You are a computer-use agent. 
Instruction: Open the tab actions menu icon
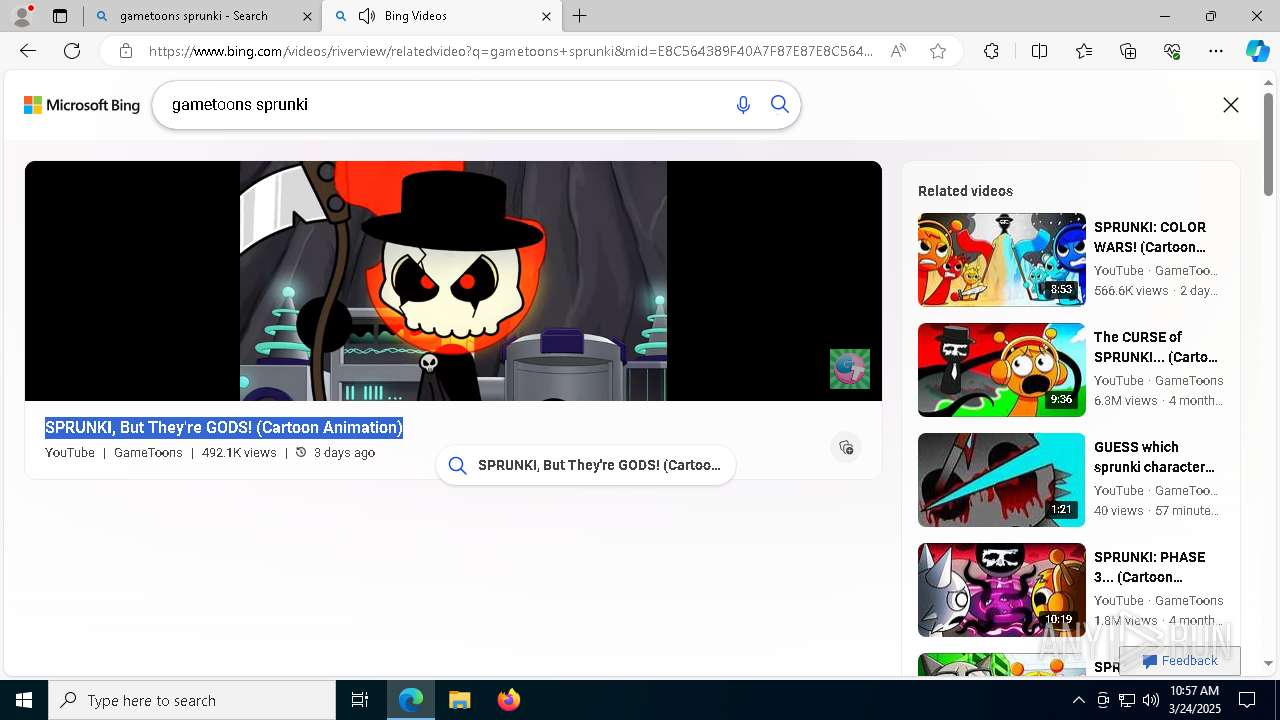(x=60, y=16)
